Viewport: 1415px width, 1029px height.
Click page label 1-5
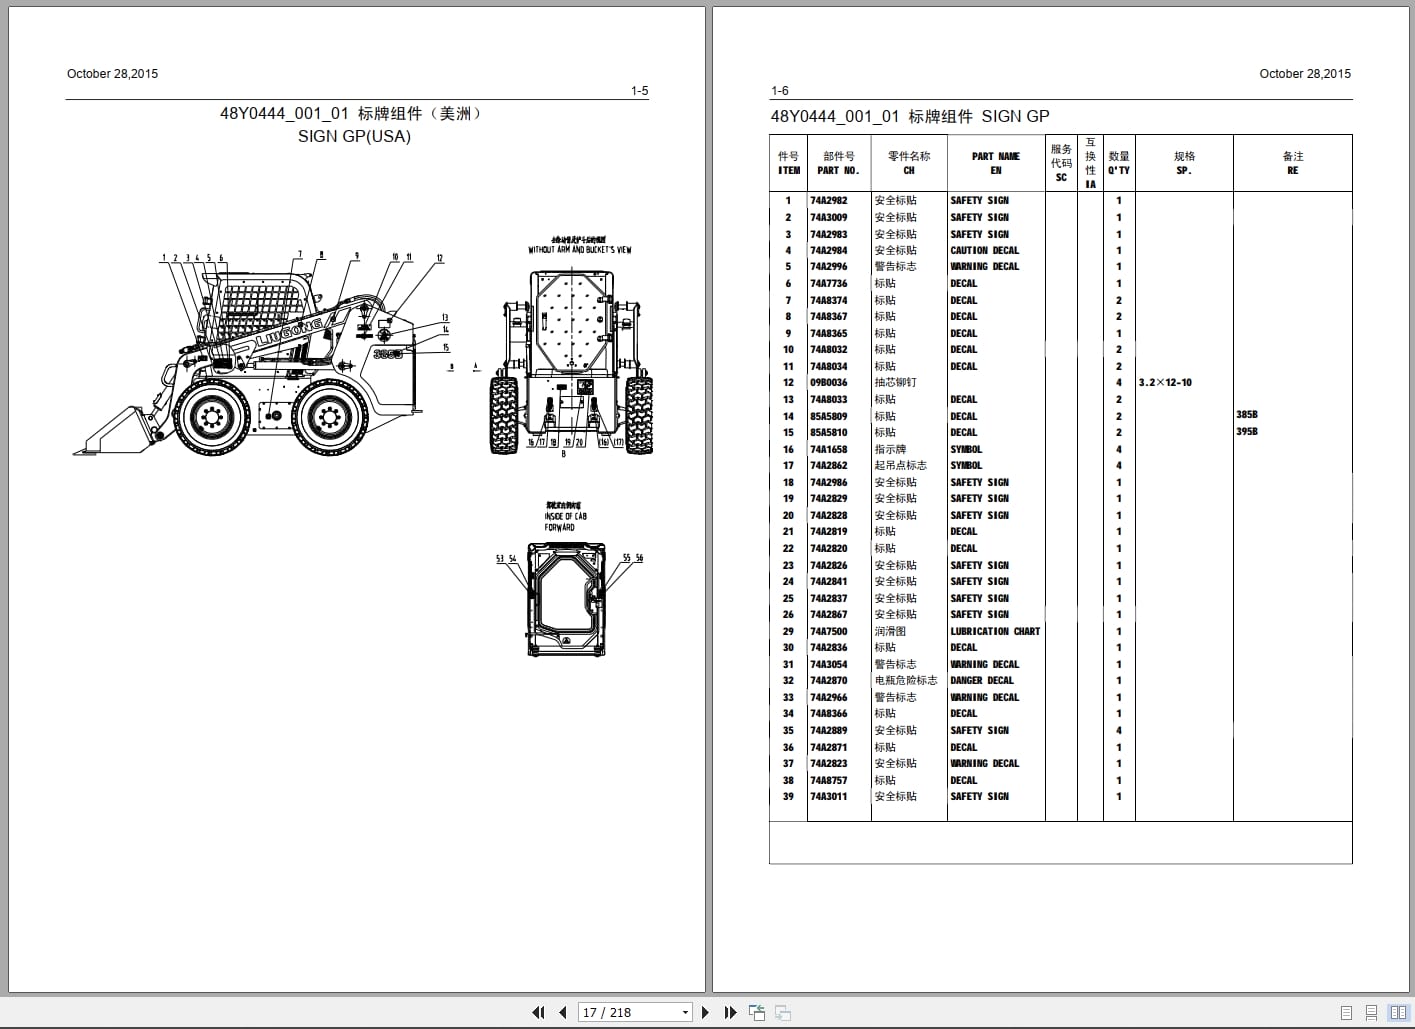pyautogui.click(x=639, y=91)
